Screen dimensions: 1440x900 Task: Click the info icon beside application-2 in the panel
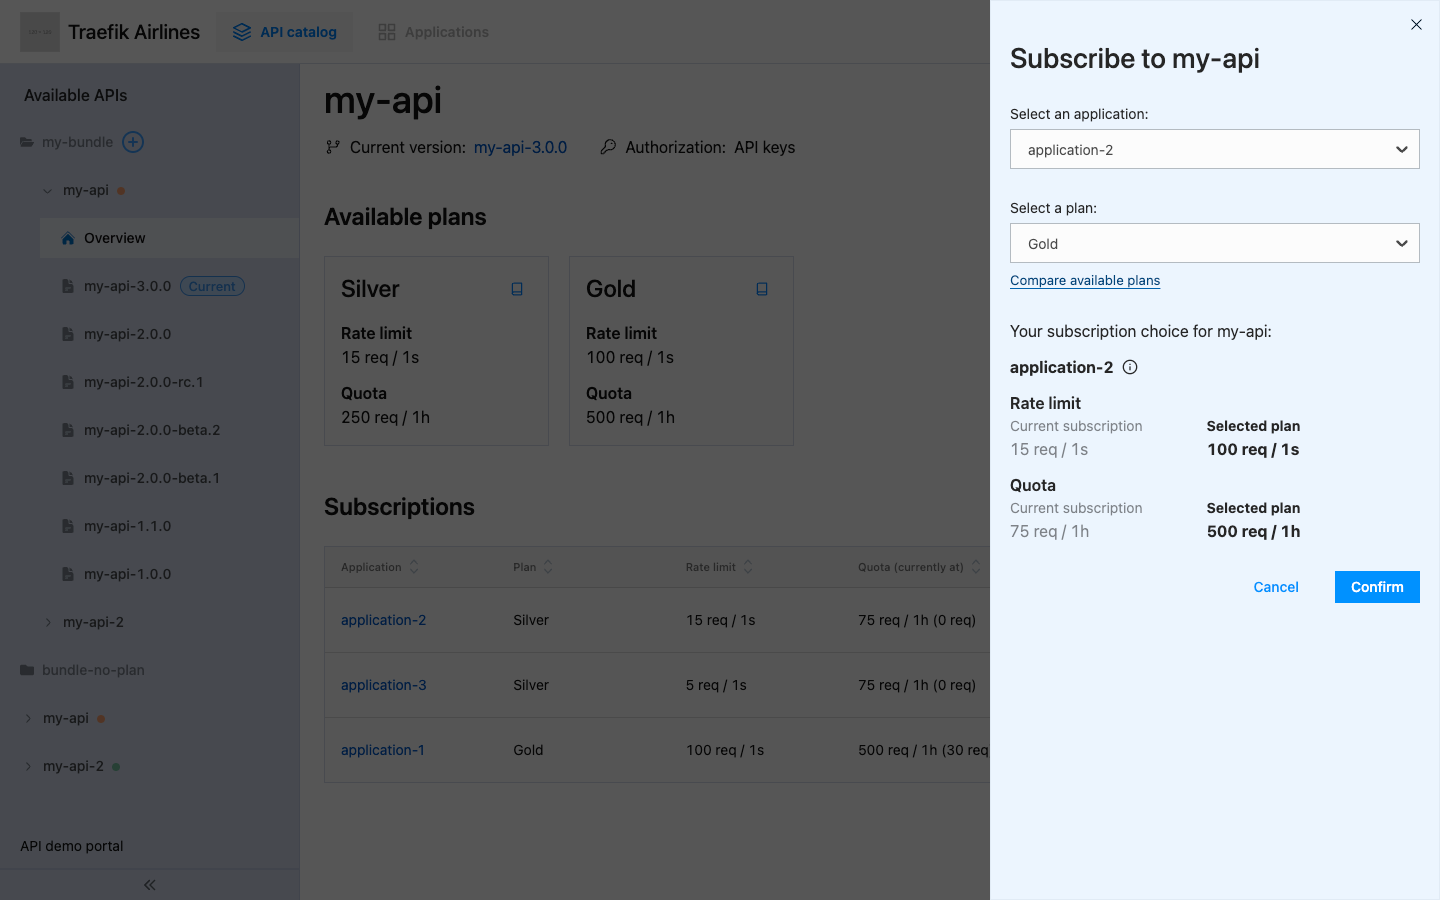1129,367
